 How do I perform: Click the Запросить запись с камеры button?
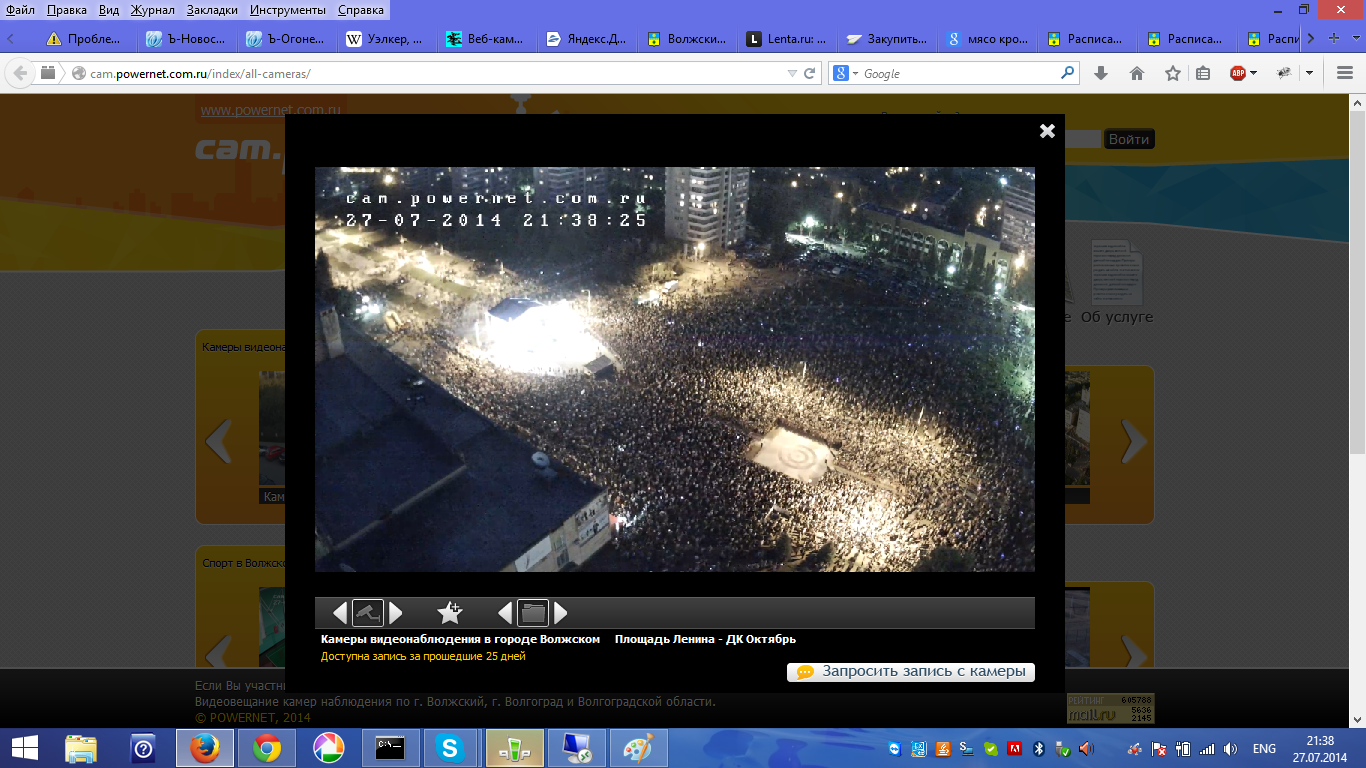coord(911,672)
